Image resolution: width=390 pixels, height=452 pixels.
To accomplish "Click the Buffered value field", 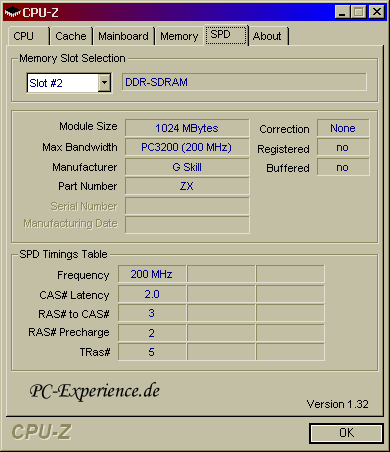I will tap(343, 167).
